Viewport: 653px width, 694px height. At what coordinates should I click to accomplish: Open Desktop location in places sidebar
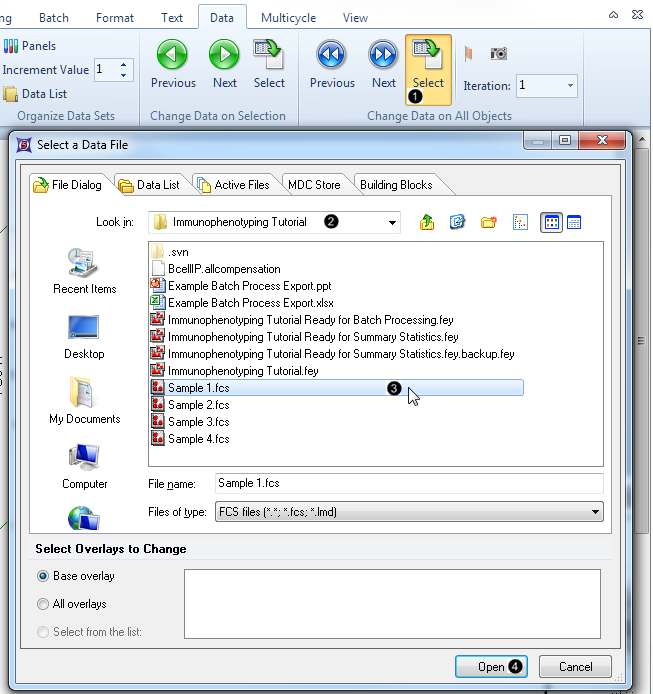tap(85, 335)
